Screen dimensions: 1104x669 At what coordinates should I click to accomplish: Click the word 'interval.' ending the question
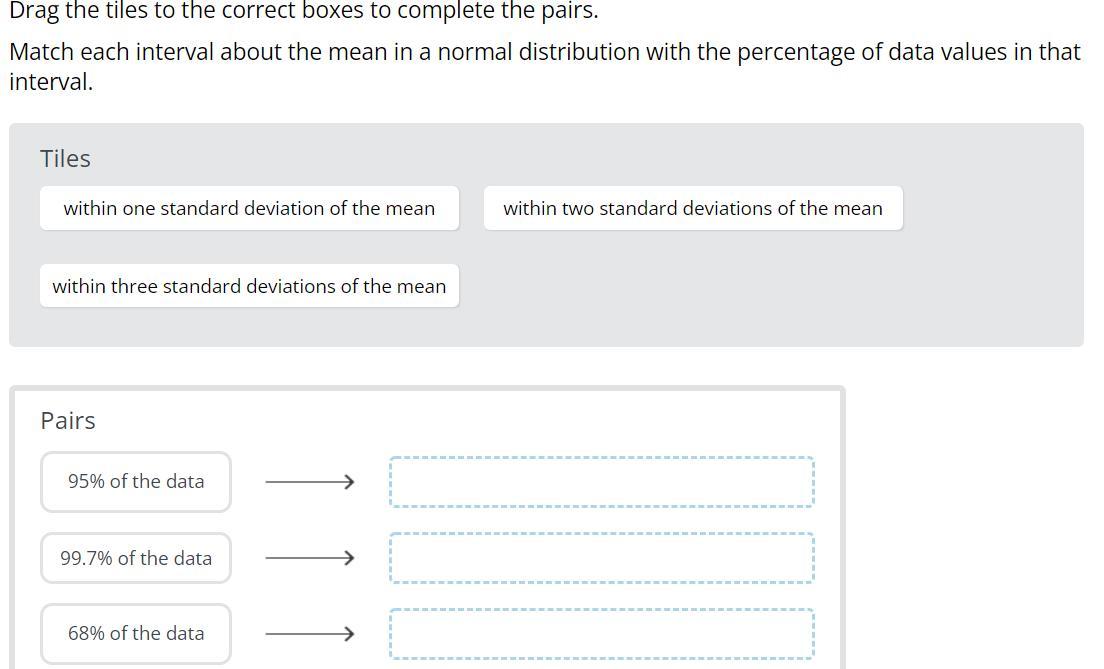[51, 82]
